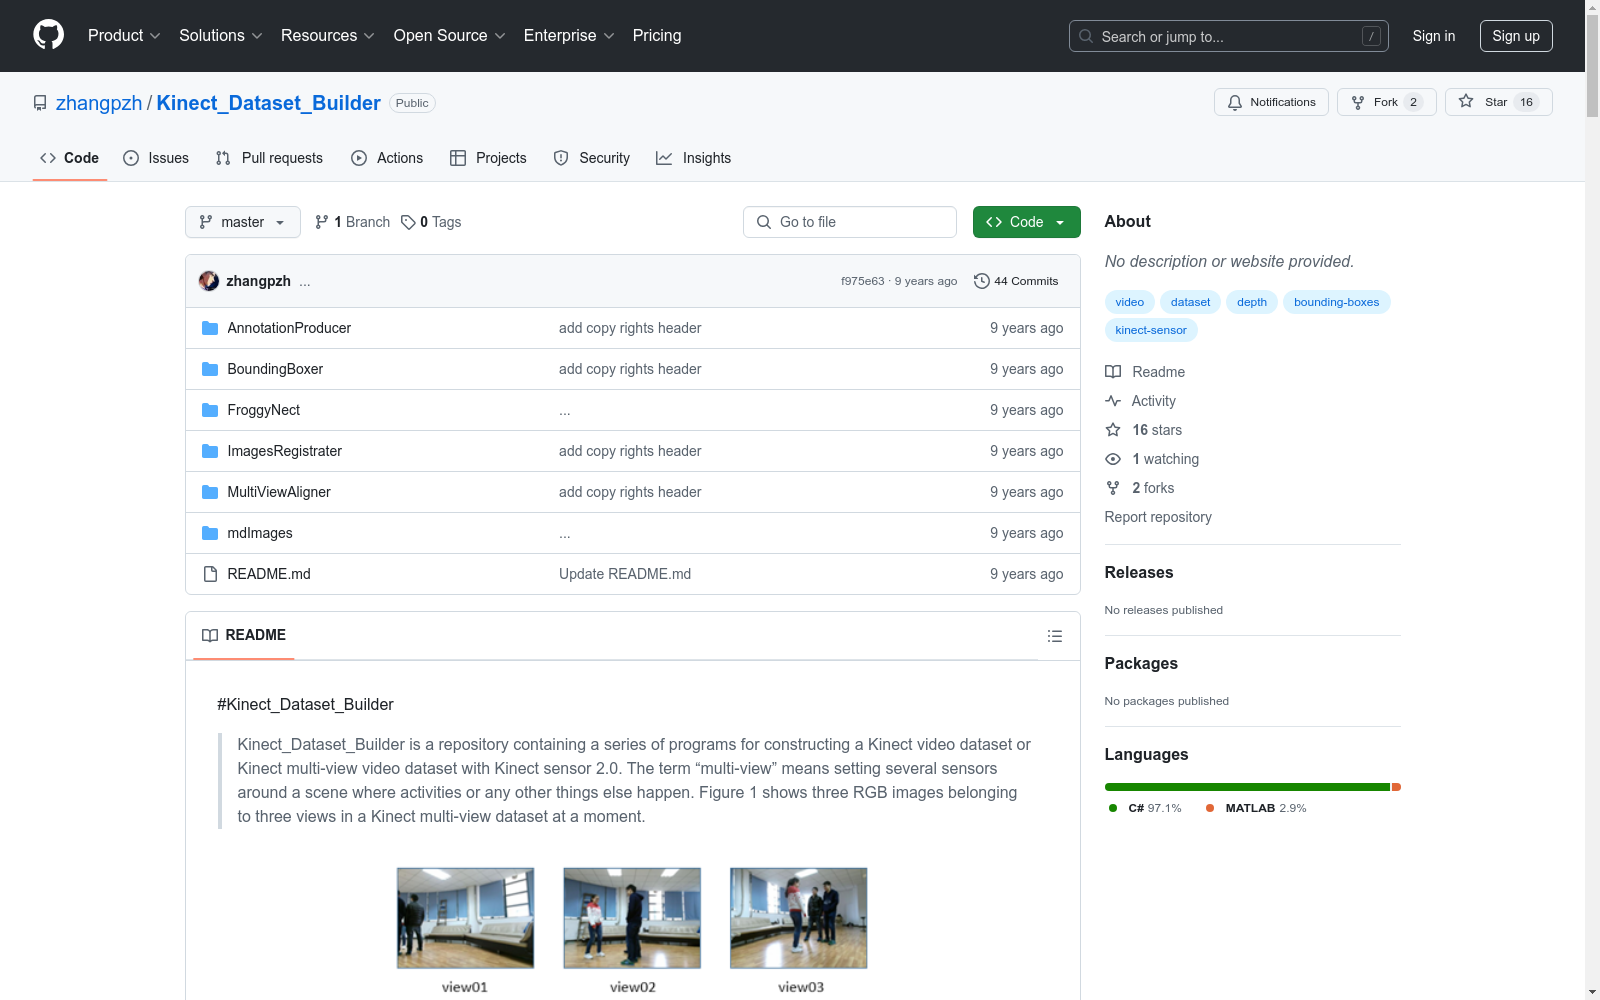
Task: Open the MultiViewAligner folder icon
Action: click(210, 492)
